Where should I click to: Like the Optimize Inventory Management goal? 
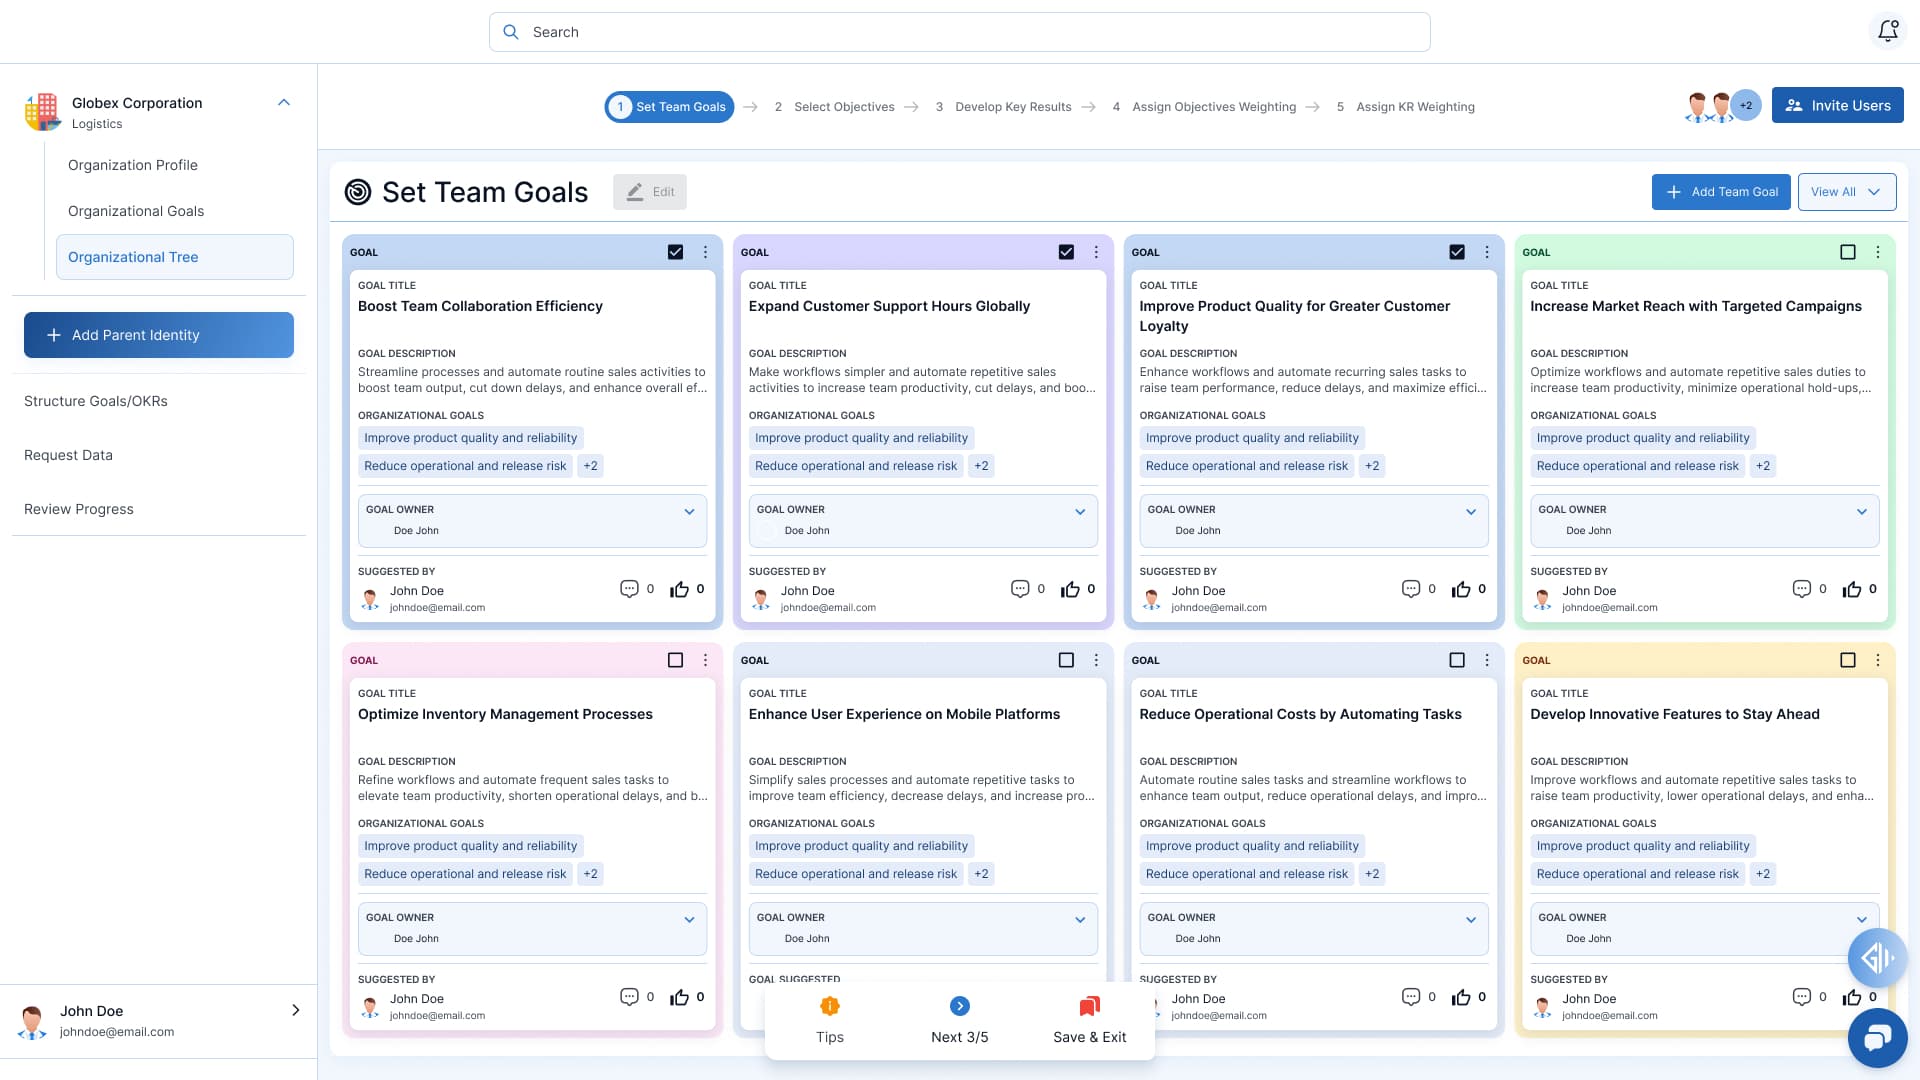click(680, 997)
